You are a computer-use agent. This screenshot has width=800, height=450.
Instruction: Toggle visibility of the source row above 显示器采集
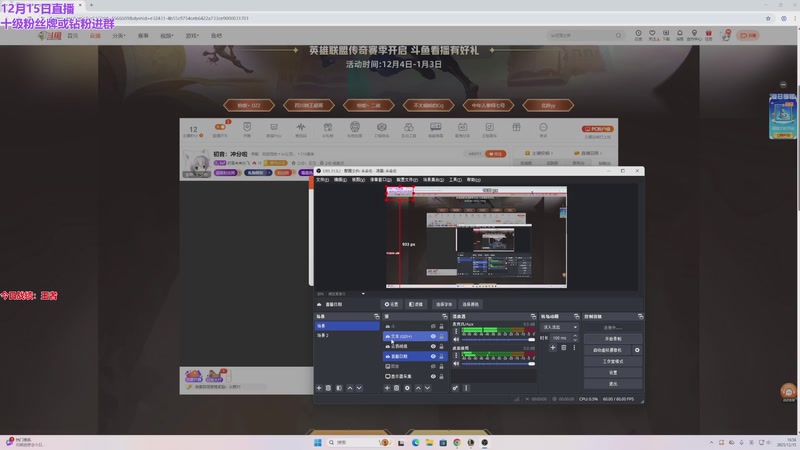[433, 366]
